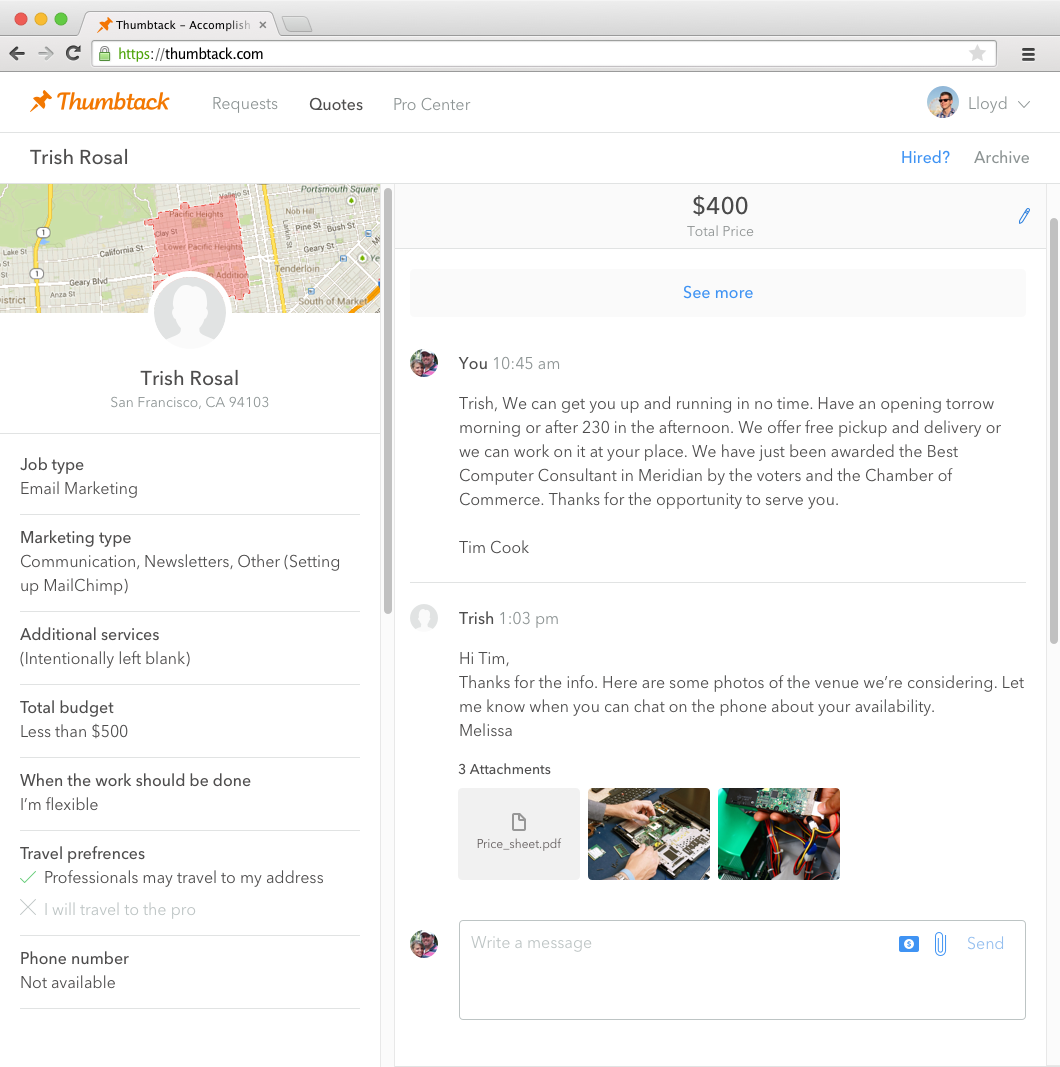
Task: Go to the Quotes tab
Action: (336, 104)
